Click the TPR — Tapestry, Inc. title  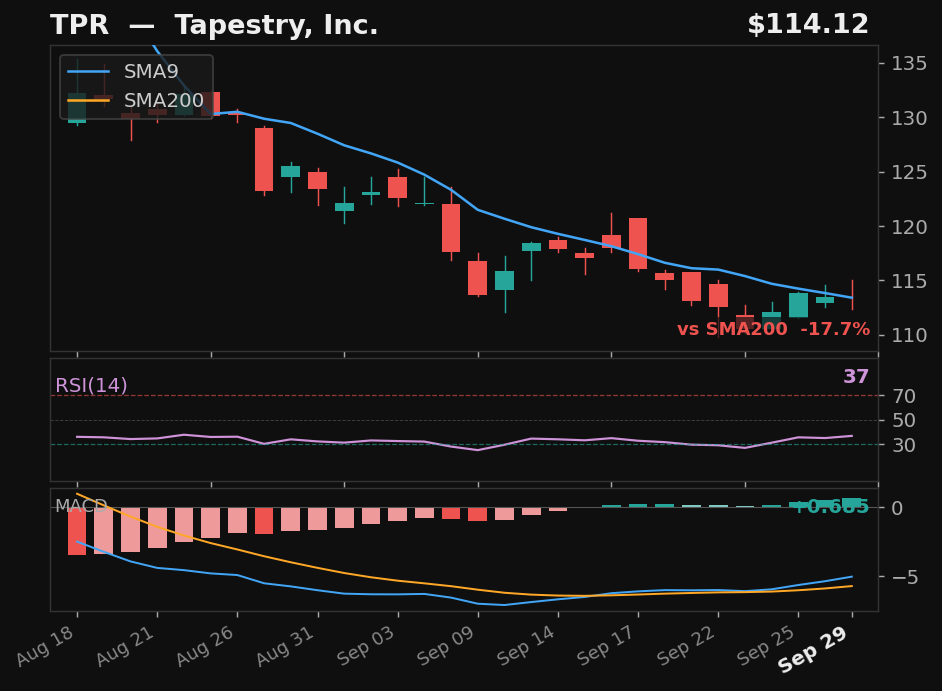[x=214, y=25]
